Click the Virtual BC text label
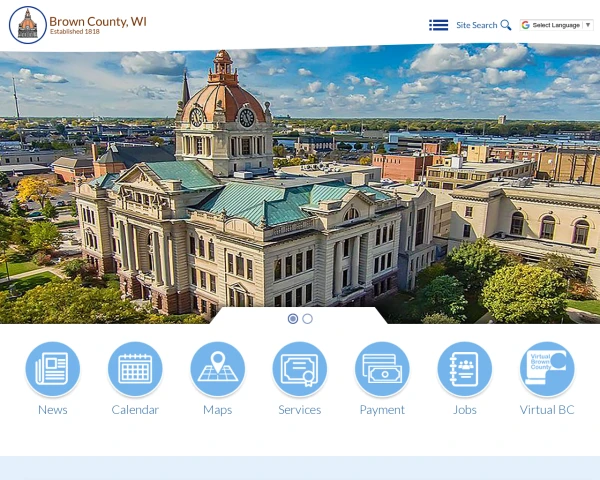 tap(547, 410)
